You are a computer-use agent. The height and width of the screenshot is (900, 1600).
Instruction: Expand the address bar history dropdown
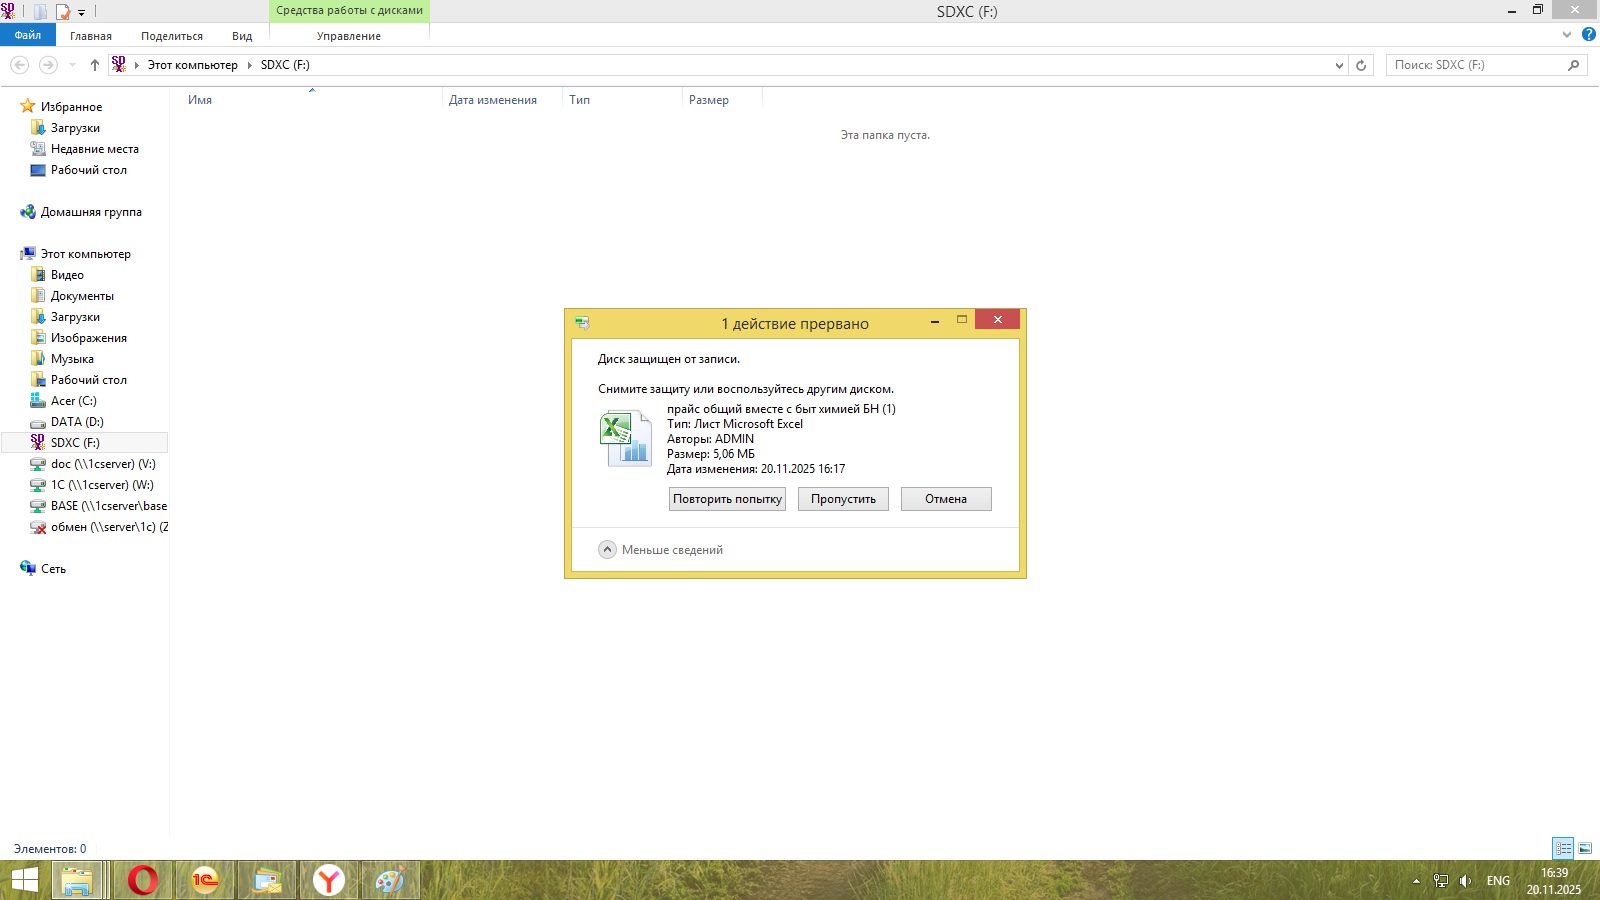pos(1339,65)
